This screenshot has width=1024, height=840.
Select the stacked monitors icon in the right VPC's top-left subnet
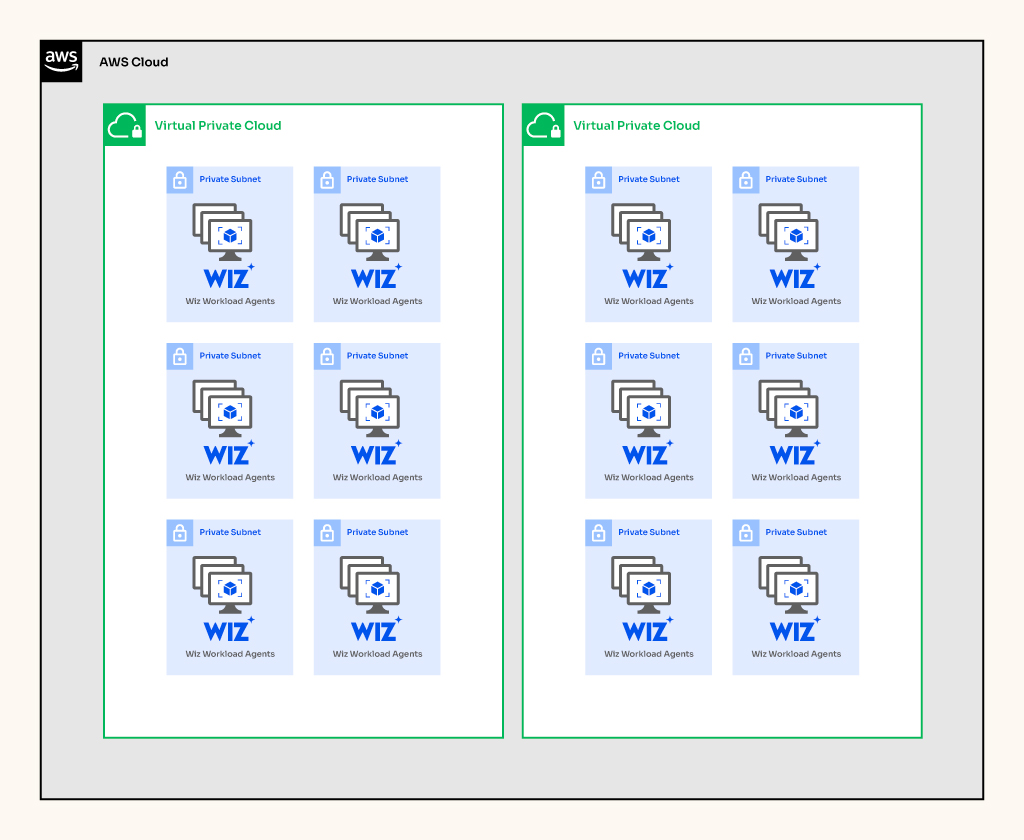(x=641, y=232)
